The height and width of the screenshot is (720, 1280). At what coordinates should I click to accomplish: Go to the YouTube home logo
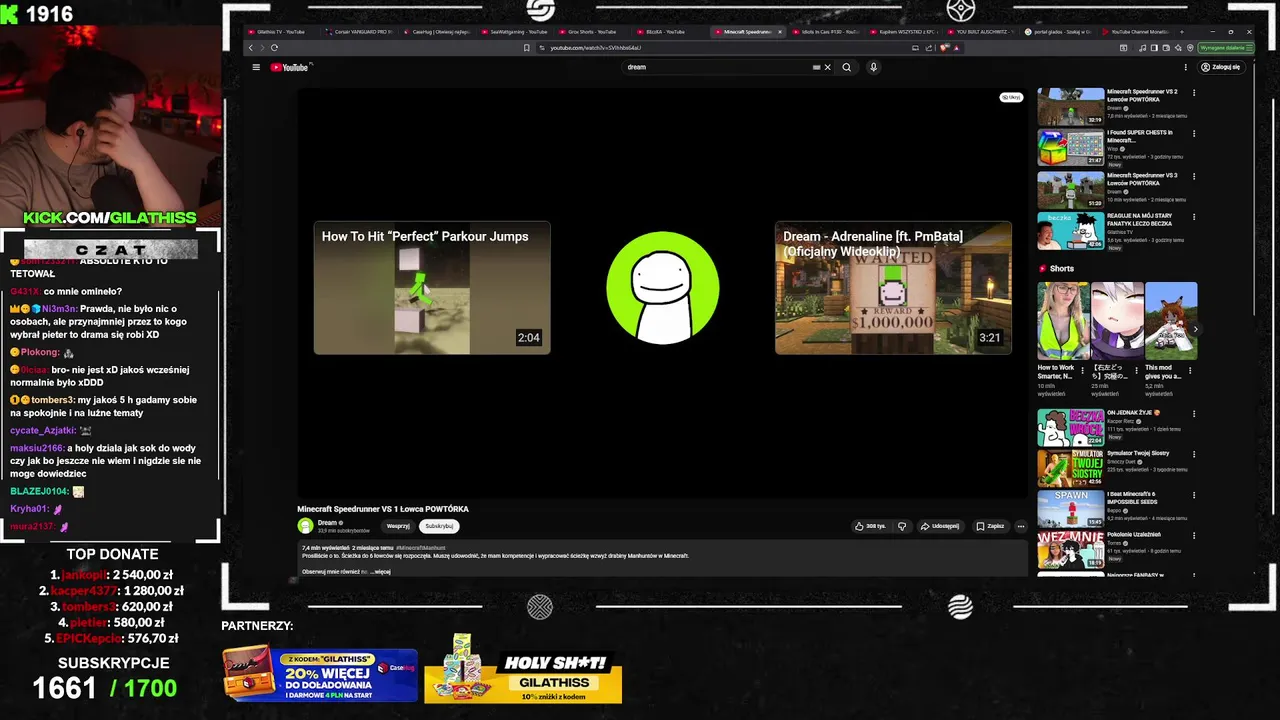click(291, 67)
